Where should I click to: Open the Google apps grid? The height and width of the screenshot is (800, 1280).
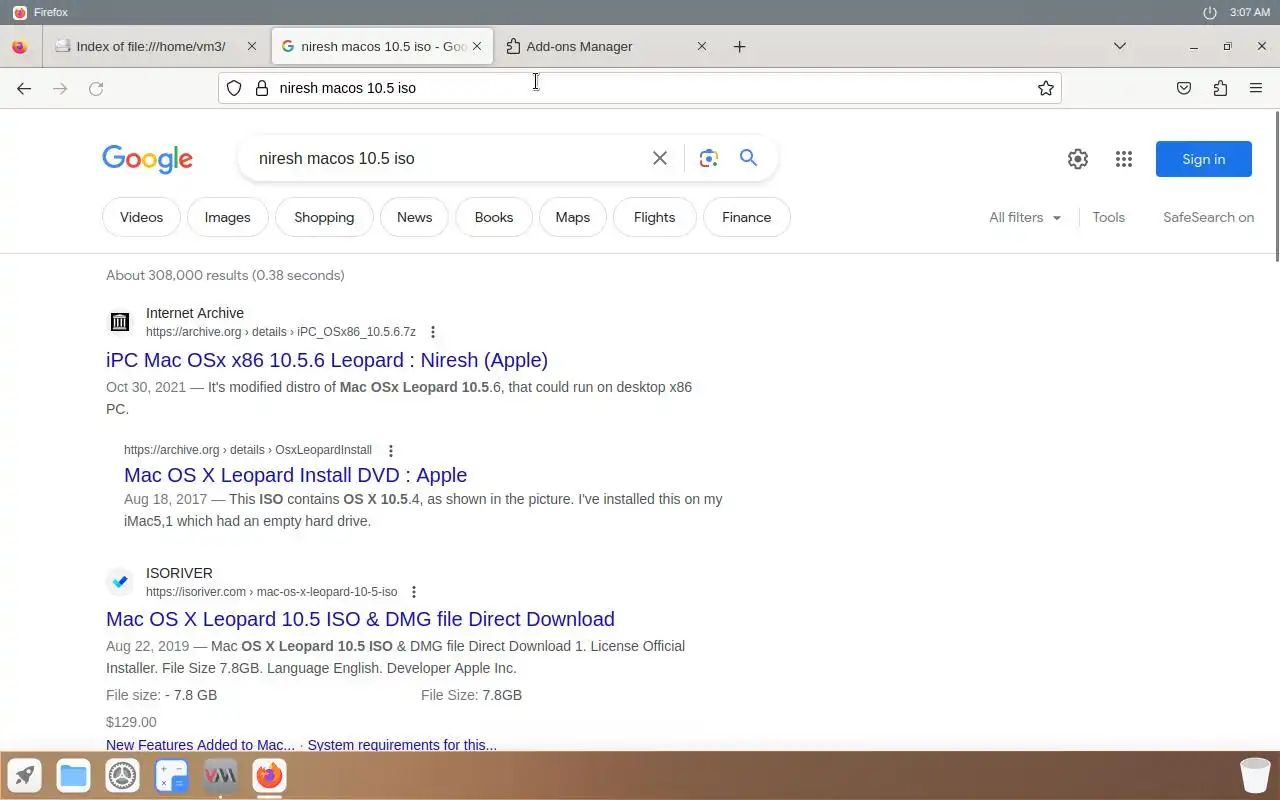coord(1124,159)
